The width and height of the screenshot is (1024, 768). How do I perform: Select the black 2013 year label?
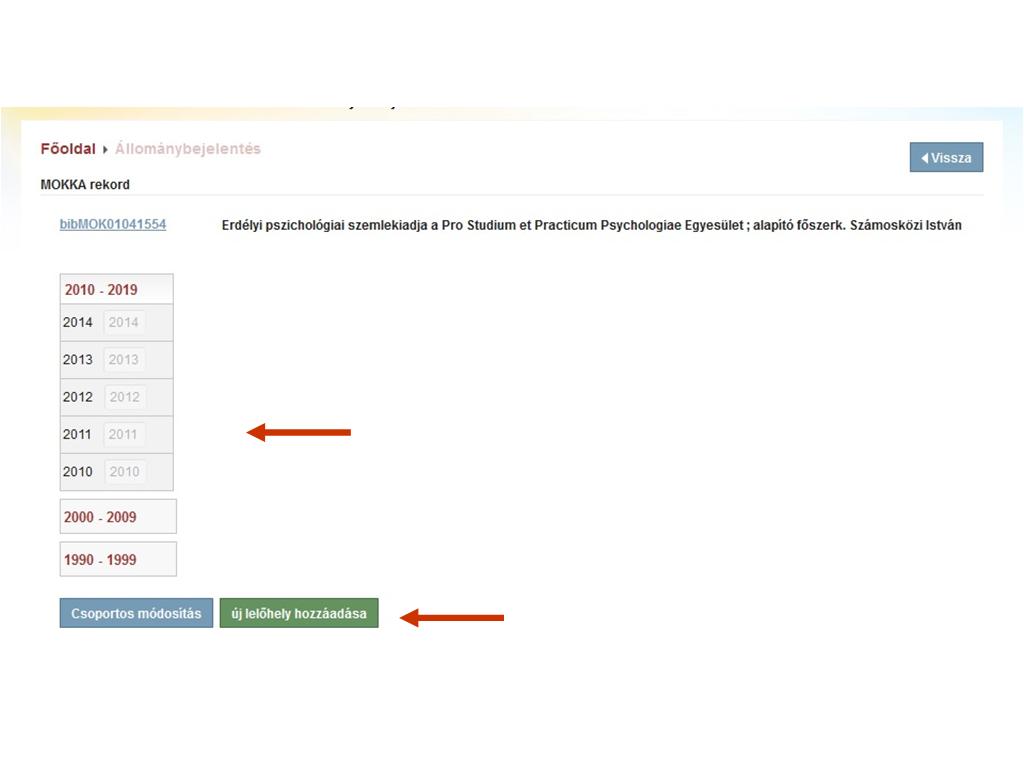[78, 360]
